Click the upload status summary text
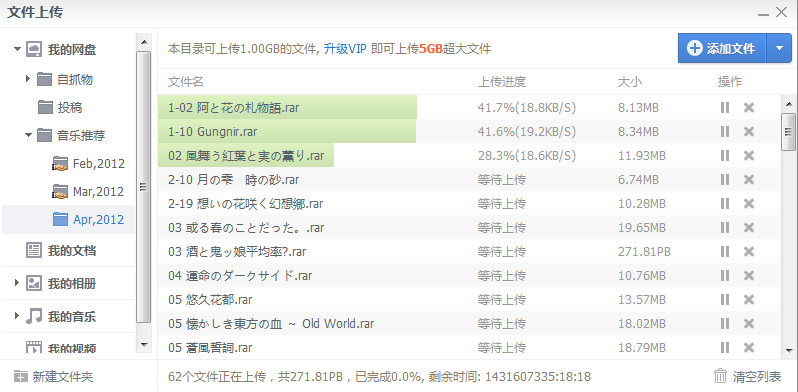798x392 pixels. 379,377
